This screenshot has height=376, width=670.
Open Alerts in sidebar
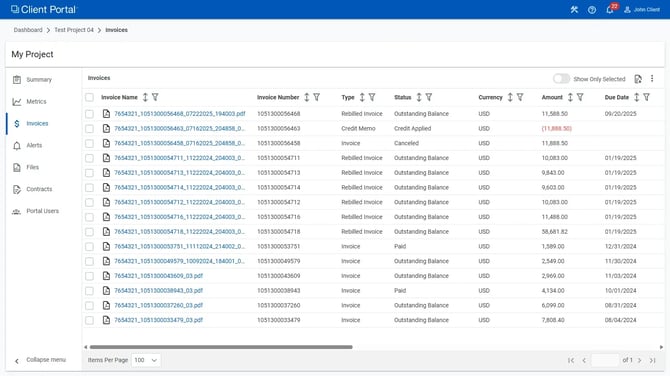(43, 145)
